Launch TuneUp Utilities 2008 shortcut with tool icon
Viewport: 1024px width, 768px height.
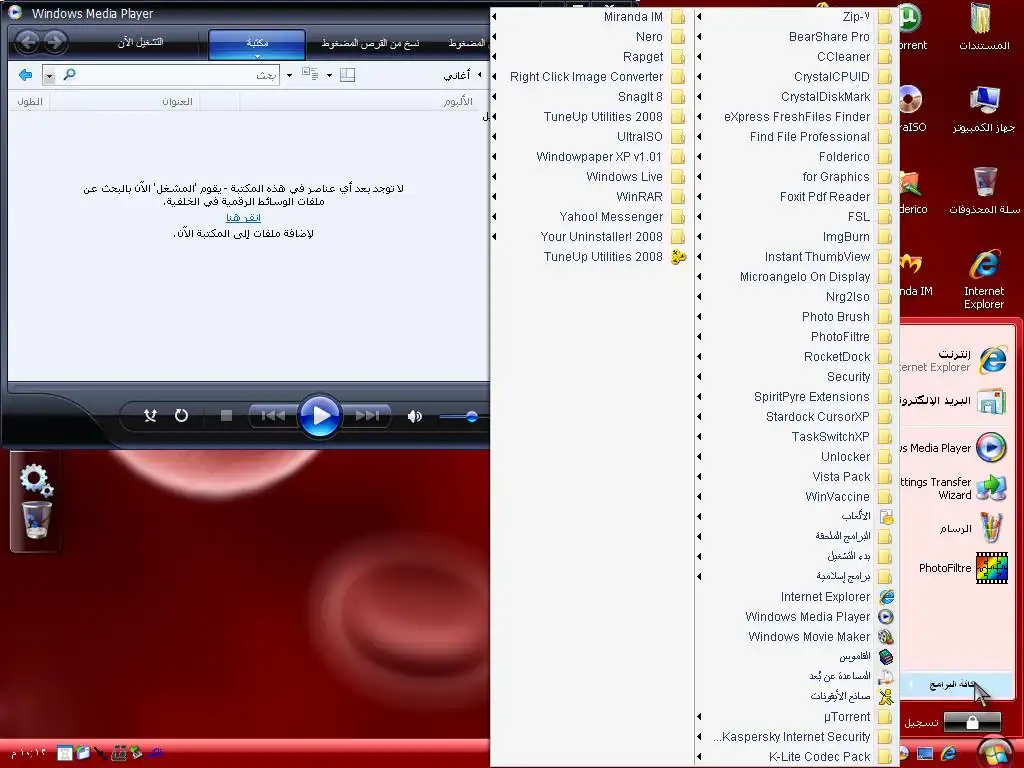tap(590, 257)
